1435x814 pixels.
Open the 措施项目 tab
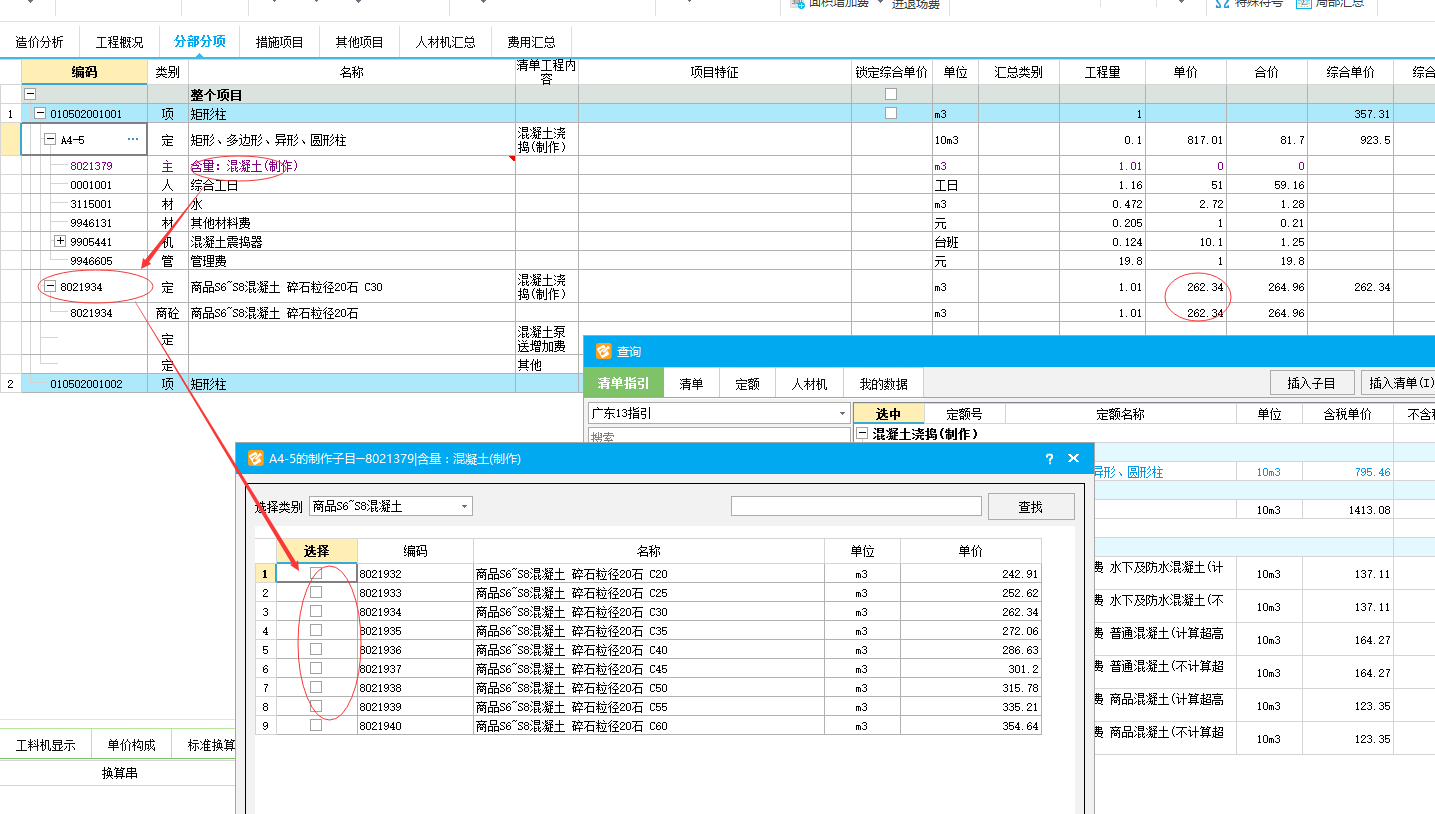tap(279, 42)
